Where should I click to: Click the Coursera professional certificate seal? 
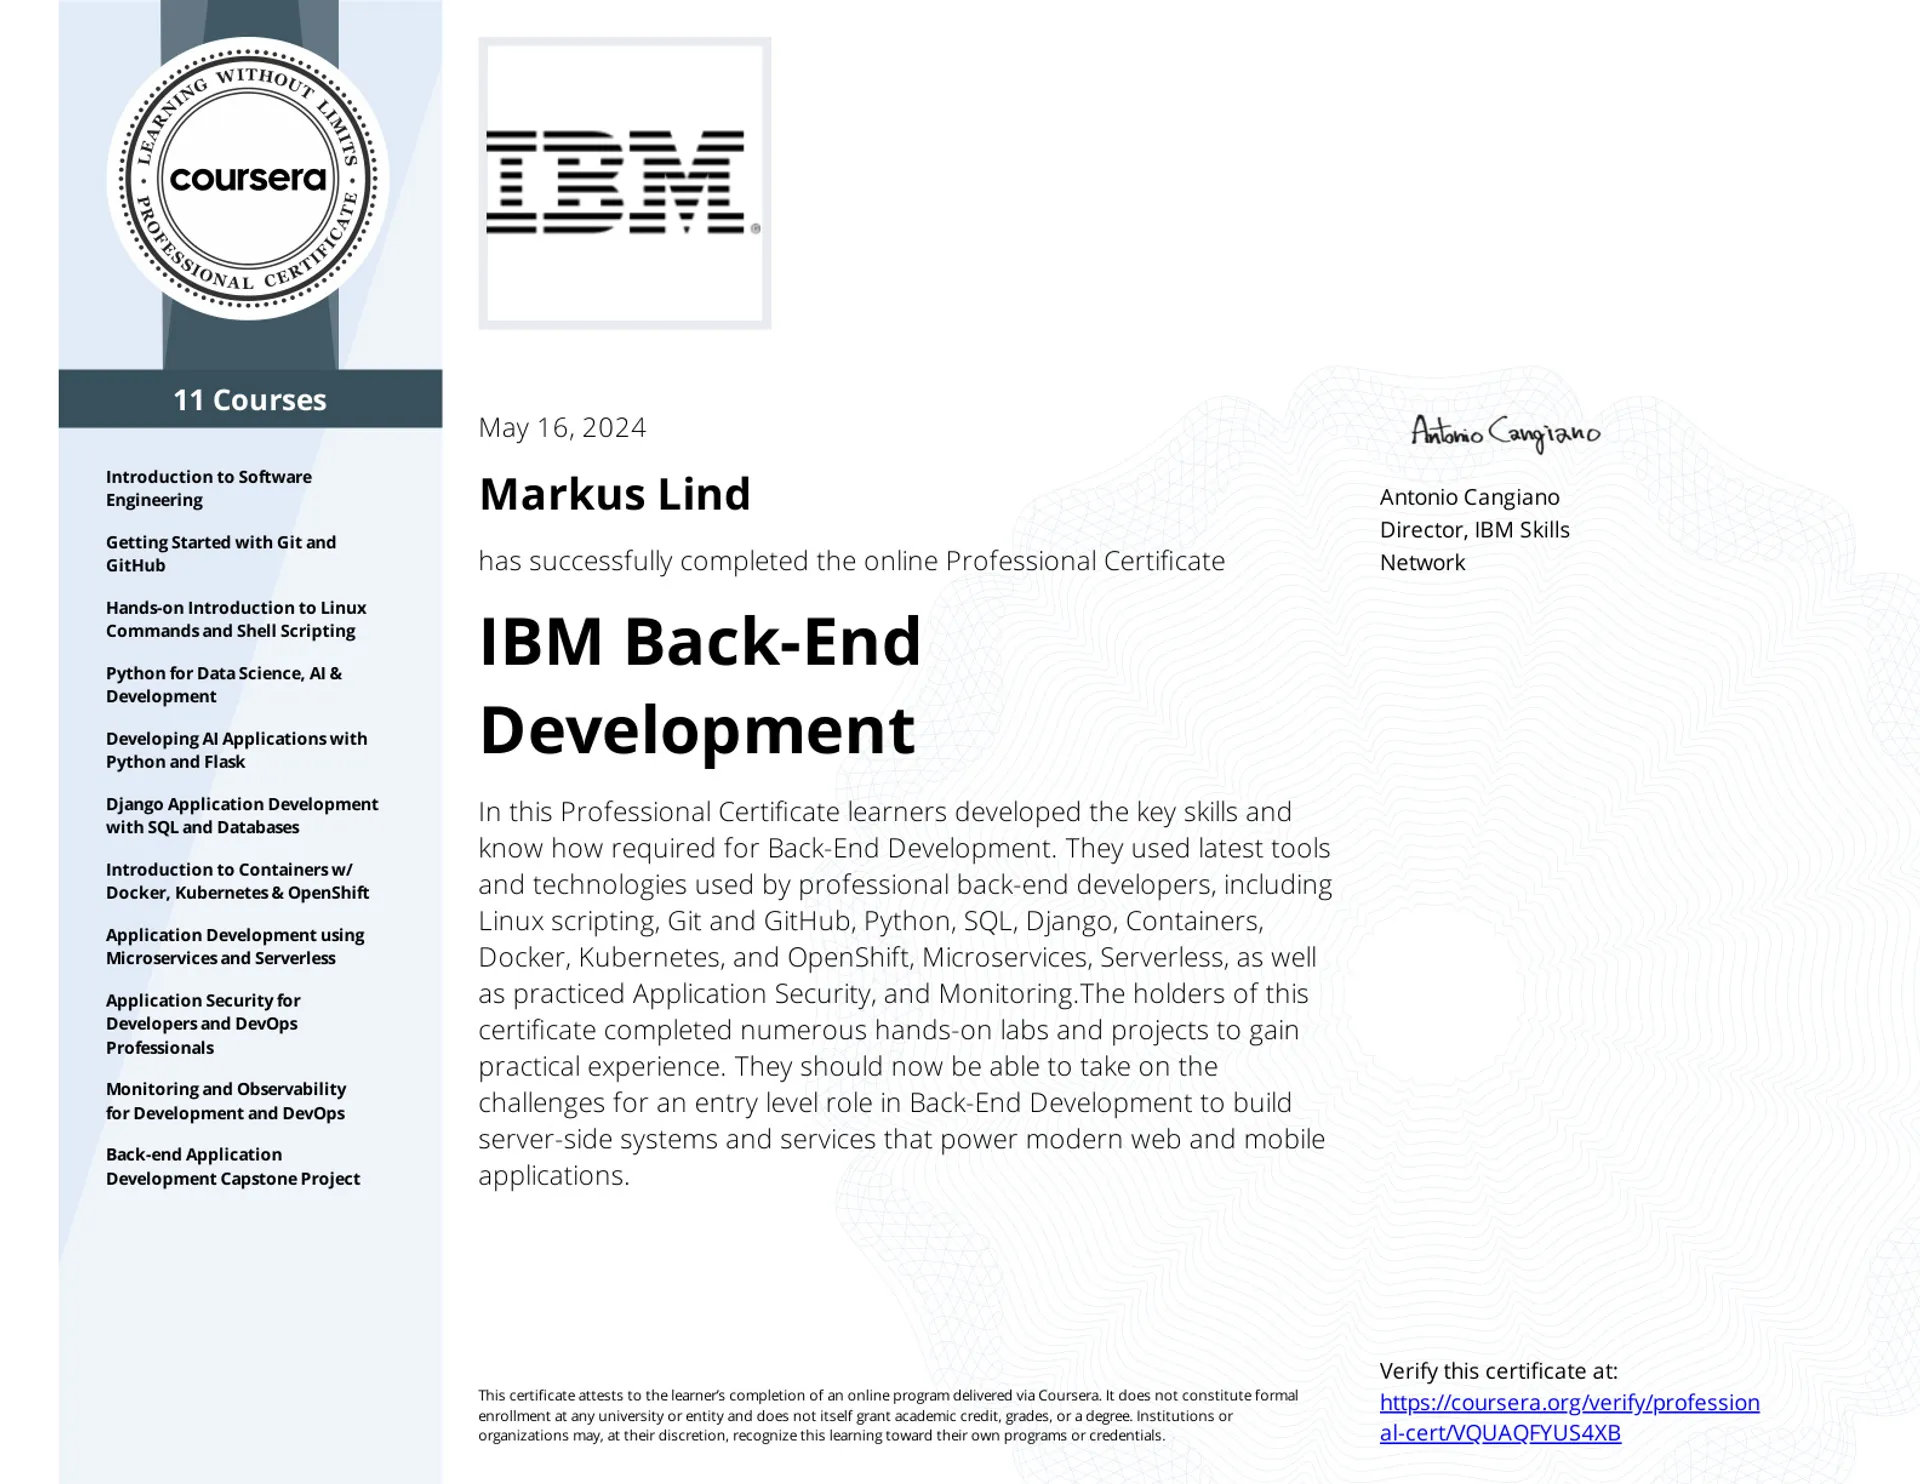[248, 179]
